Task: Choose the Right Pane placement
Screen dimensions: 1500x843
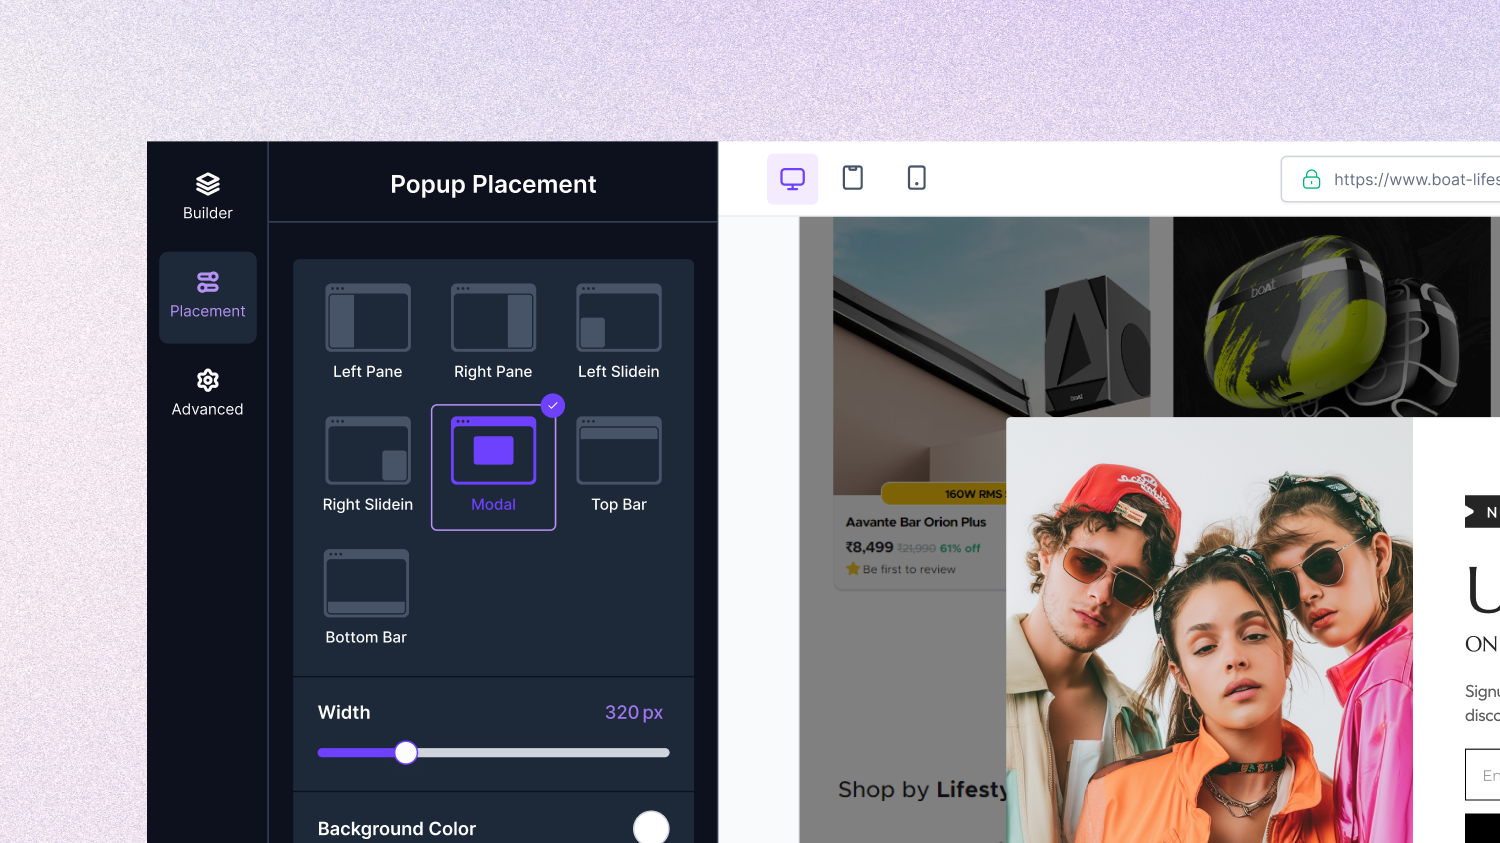Action: (x=493, y=318)
